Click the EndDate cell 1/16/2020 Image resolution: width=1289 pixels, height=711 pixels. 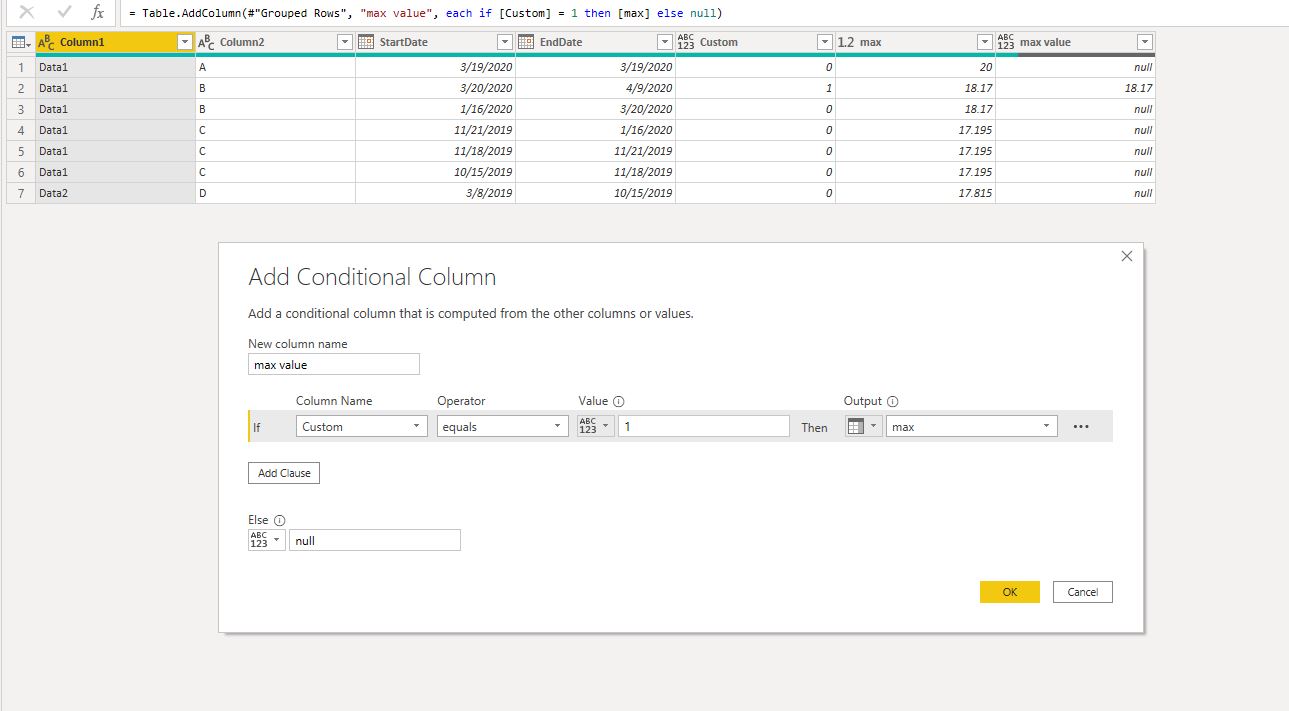[595, 130]
